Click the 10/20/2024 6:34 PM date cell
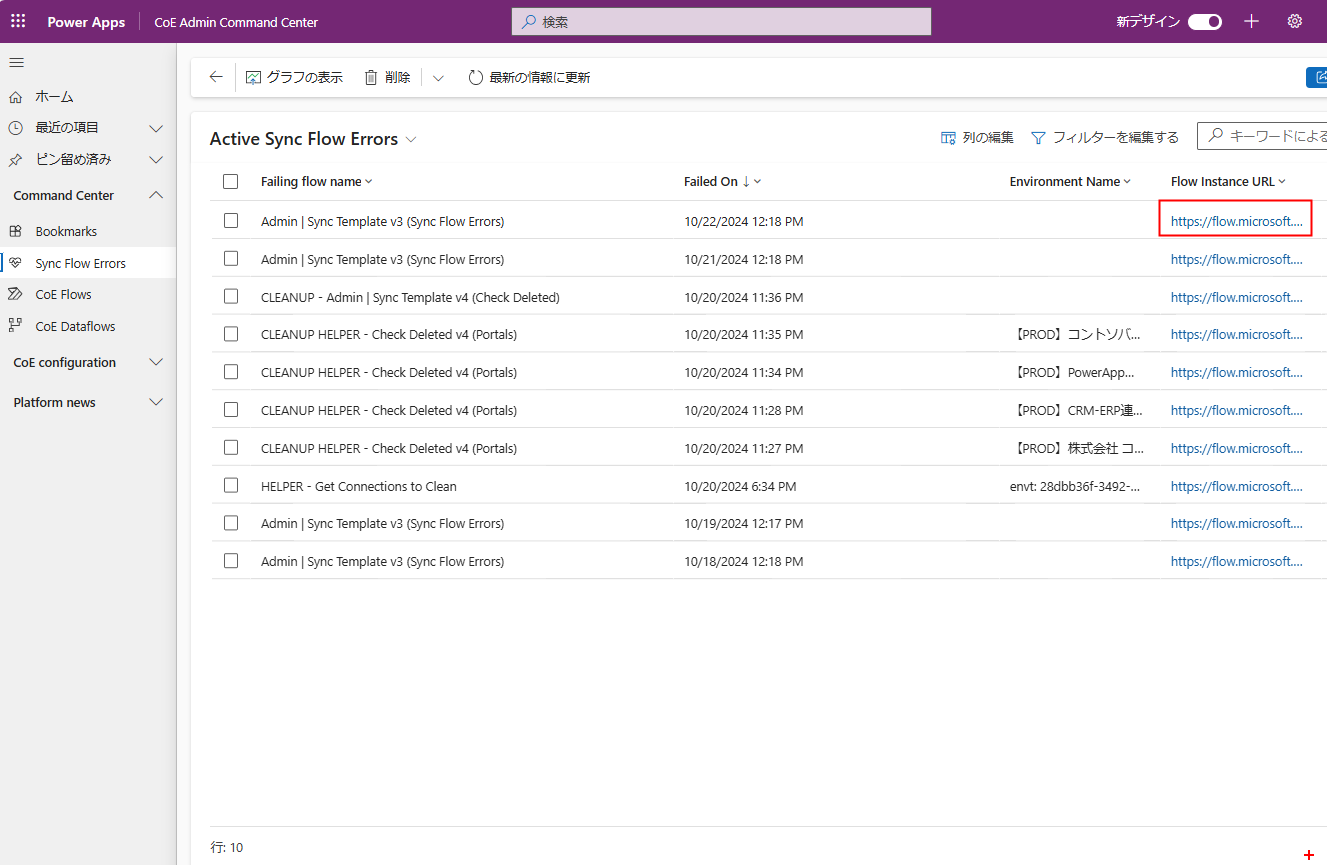 pyautogui.click(x=740, y=486)
